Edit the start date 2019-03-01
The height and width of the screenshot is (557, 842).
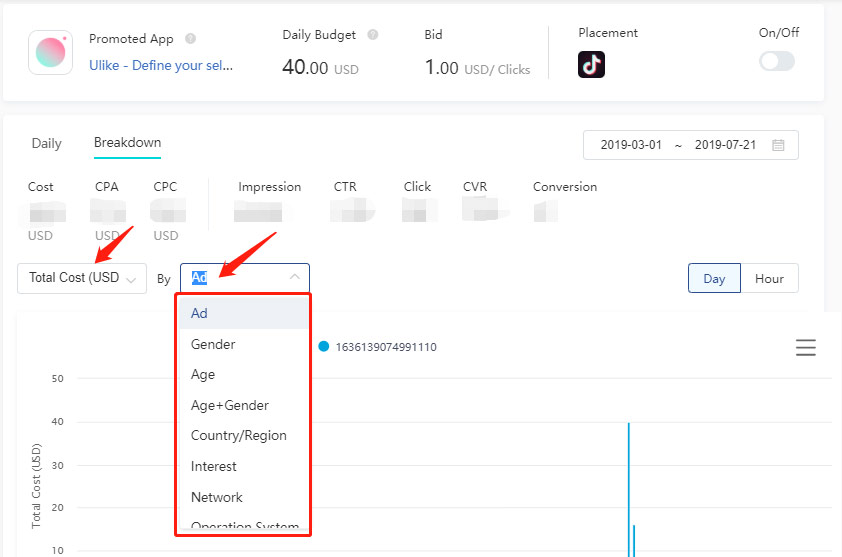point(631,145)
